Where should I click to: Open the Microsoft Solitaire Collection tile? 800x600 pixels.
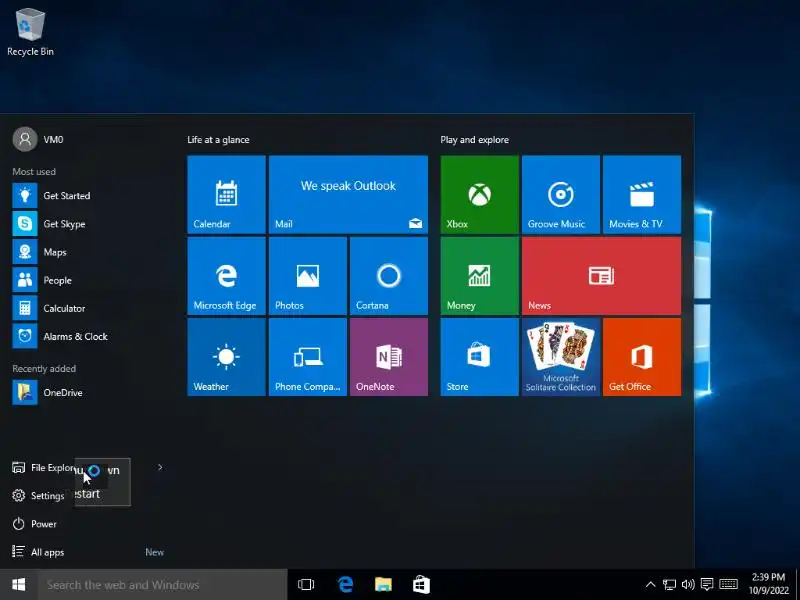pyautogui.click(x=561, y=357)
